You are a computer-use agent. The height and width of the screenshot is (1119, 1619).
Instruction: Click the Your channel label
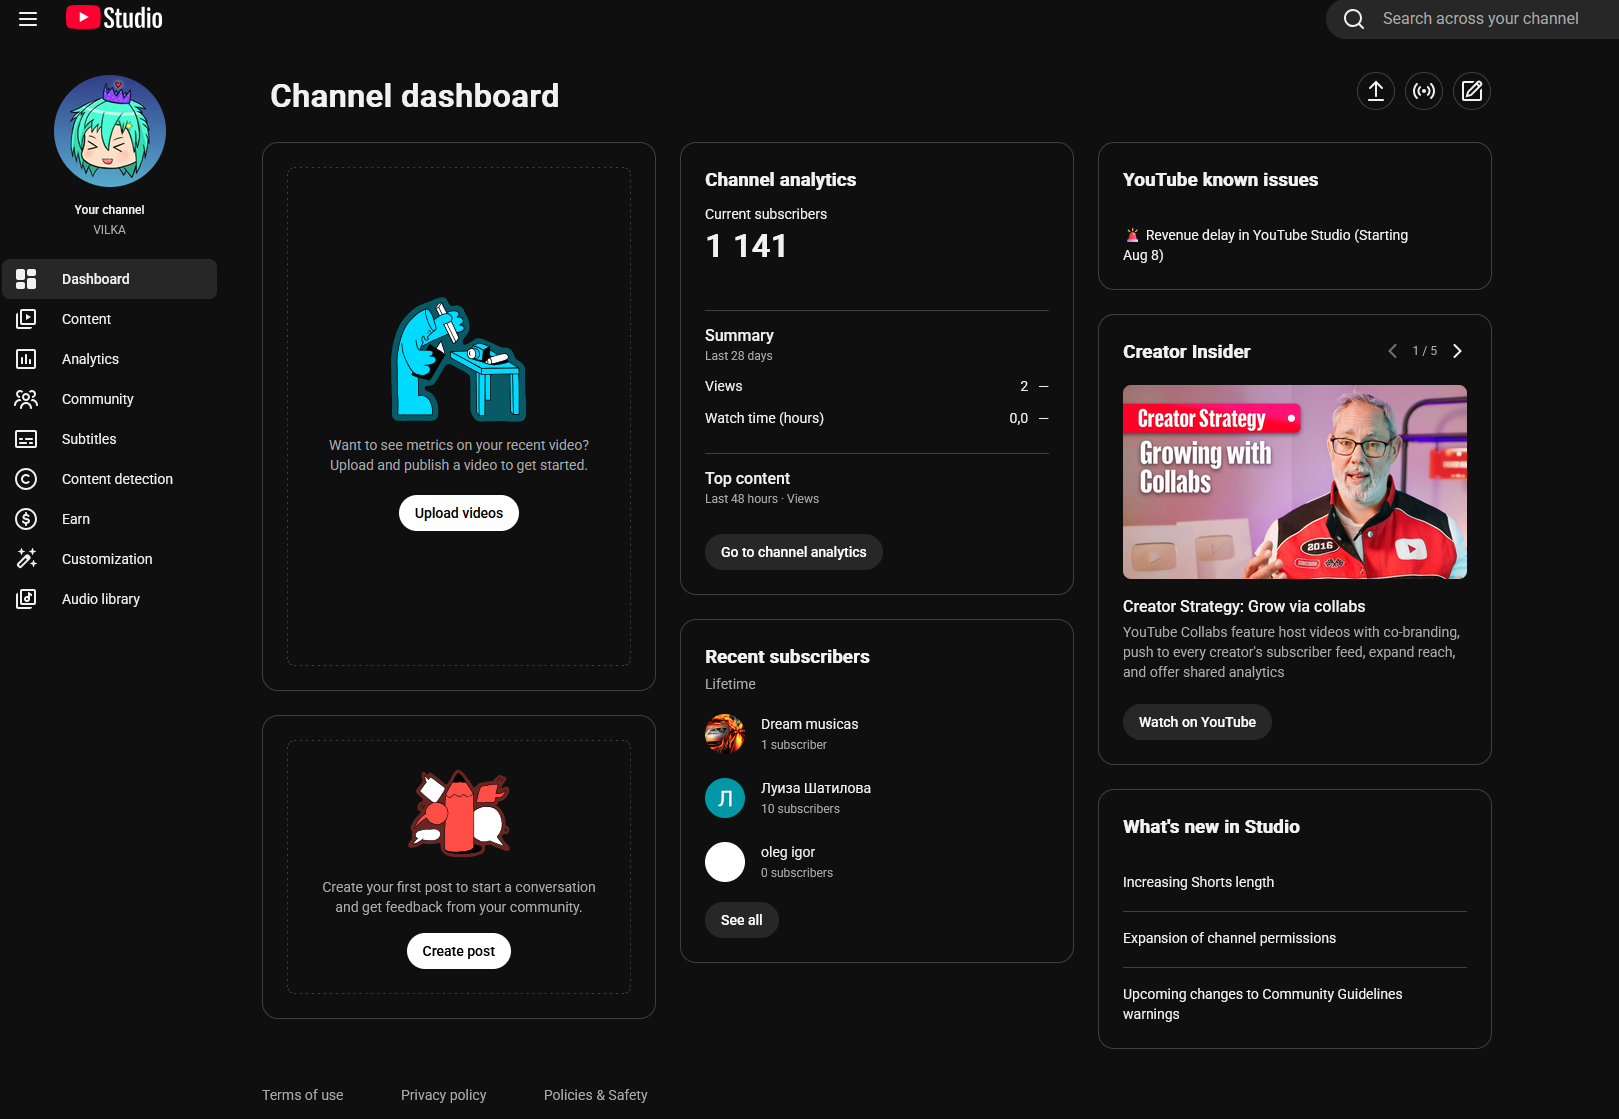110,210
